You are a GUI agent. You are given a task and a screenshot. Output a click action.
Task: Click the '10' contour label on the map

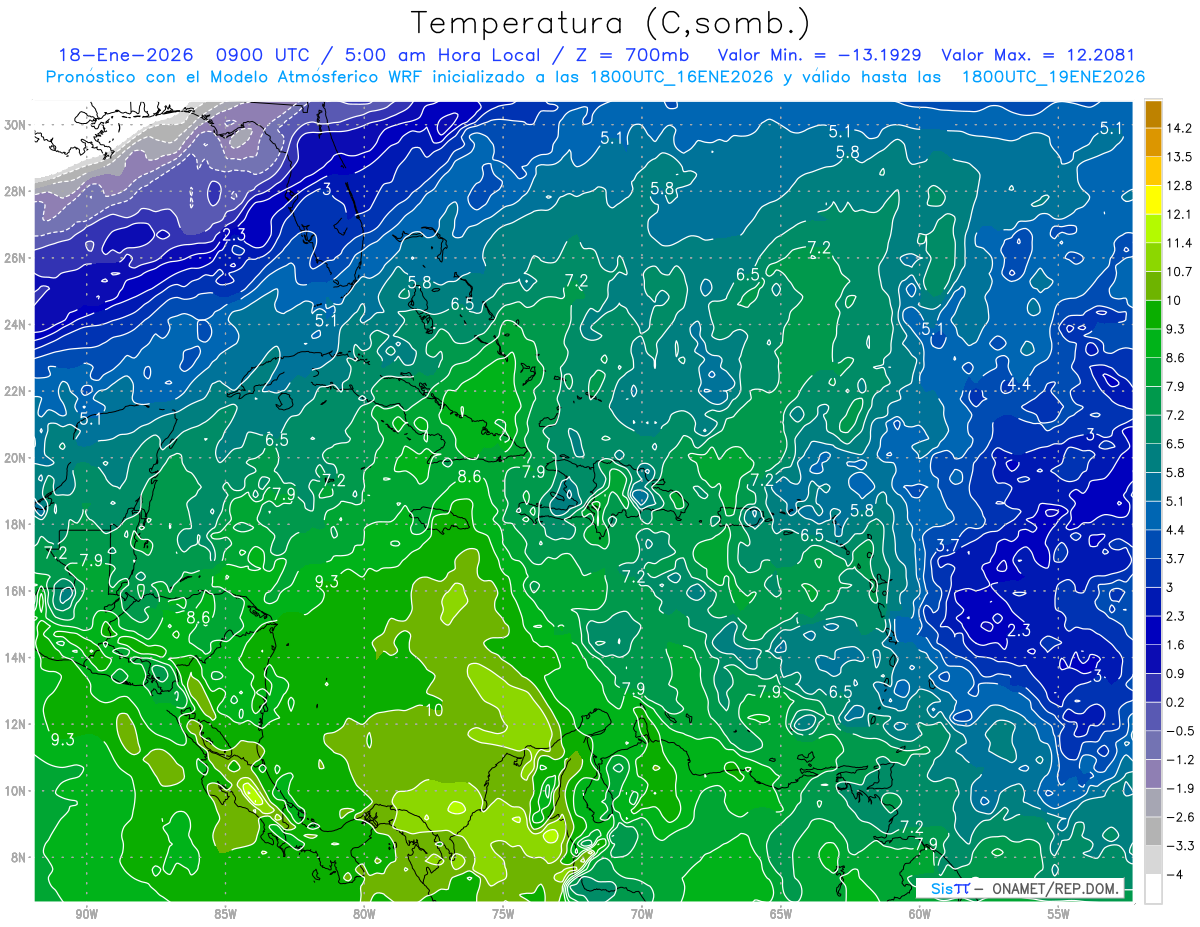tap(434, 711)
